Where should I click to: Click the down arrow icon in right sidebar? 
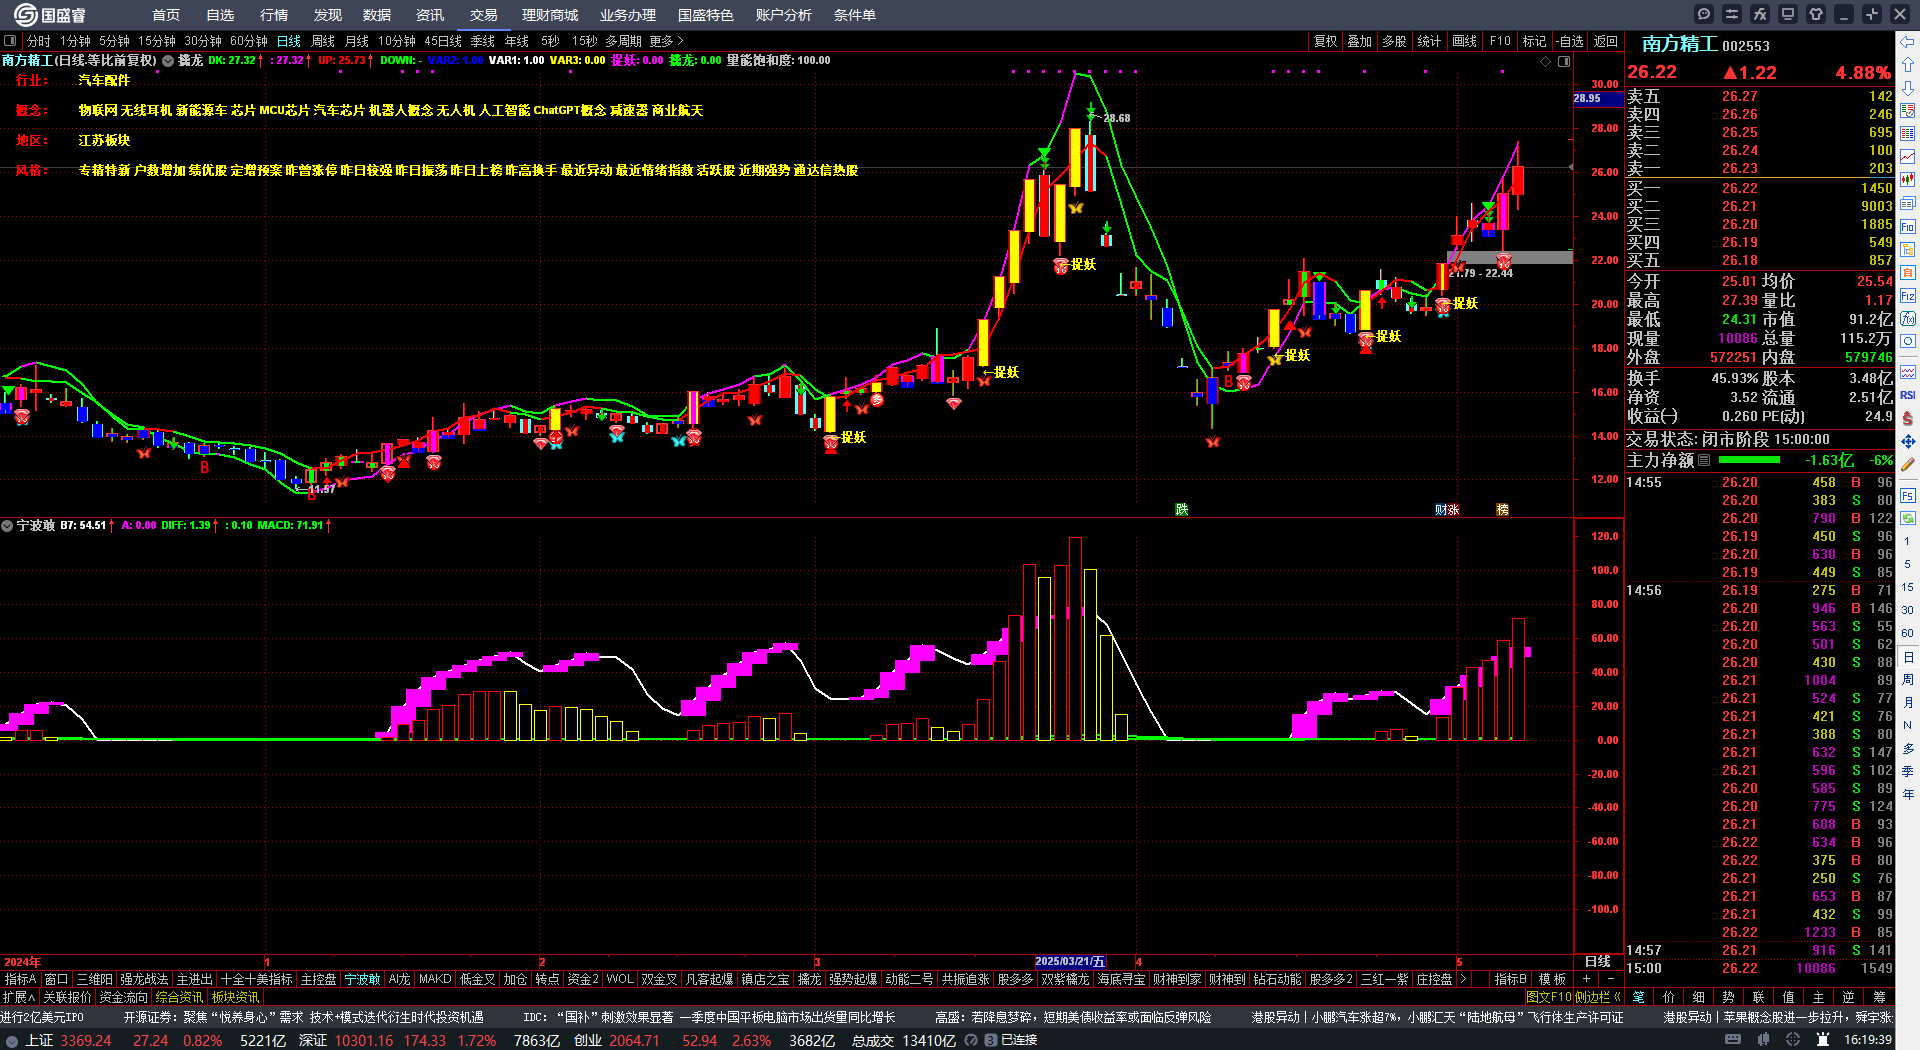pyautogui.click(x=1908, y=87)
